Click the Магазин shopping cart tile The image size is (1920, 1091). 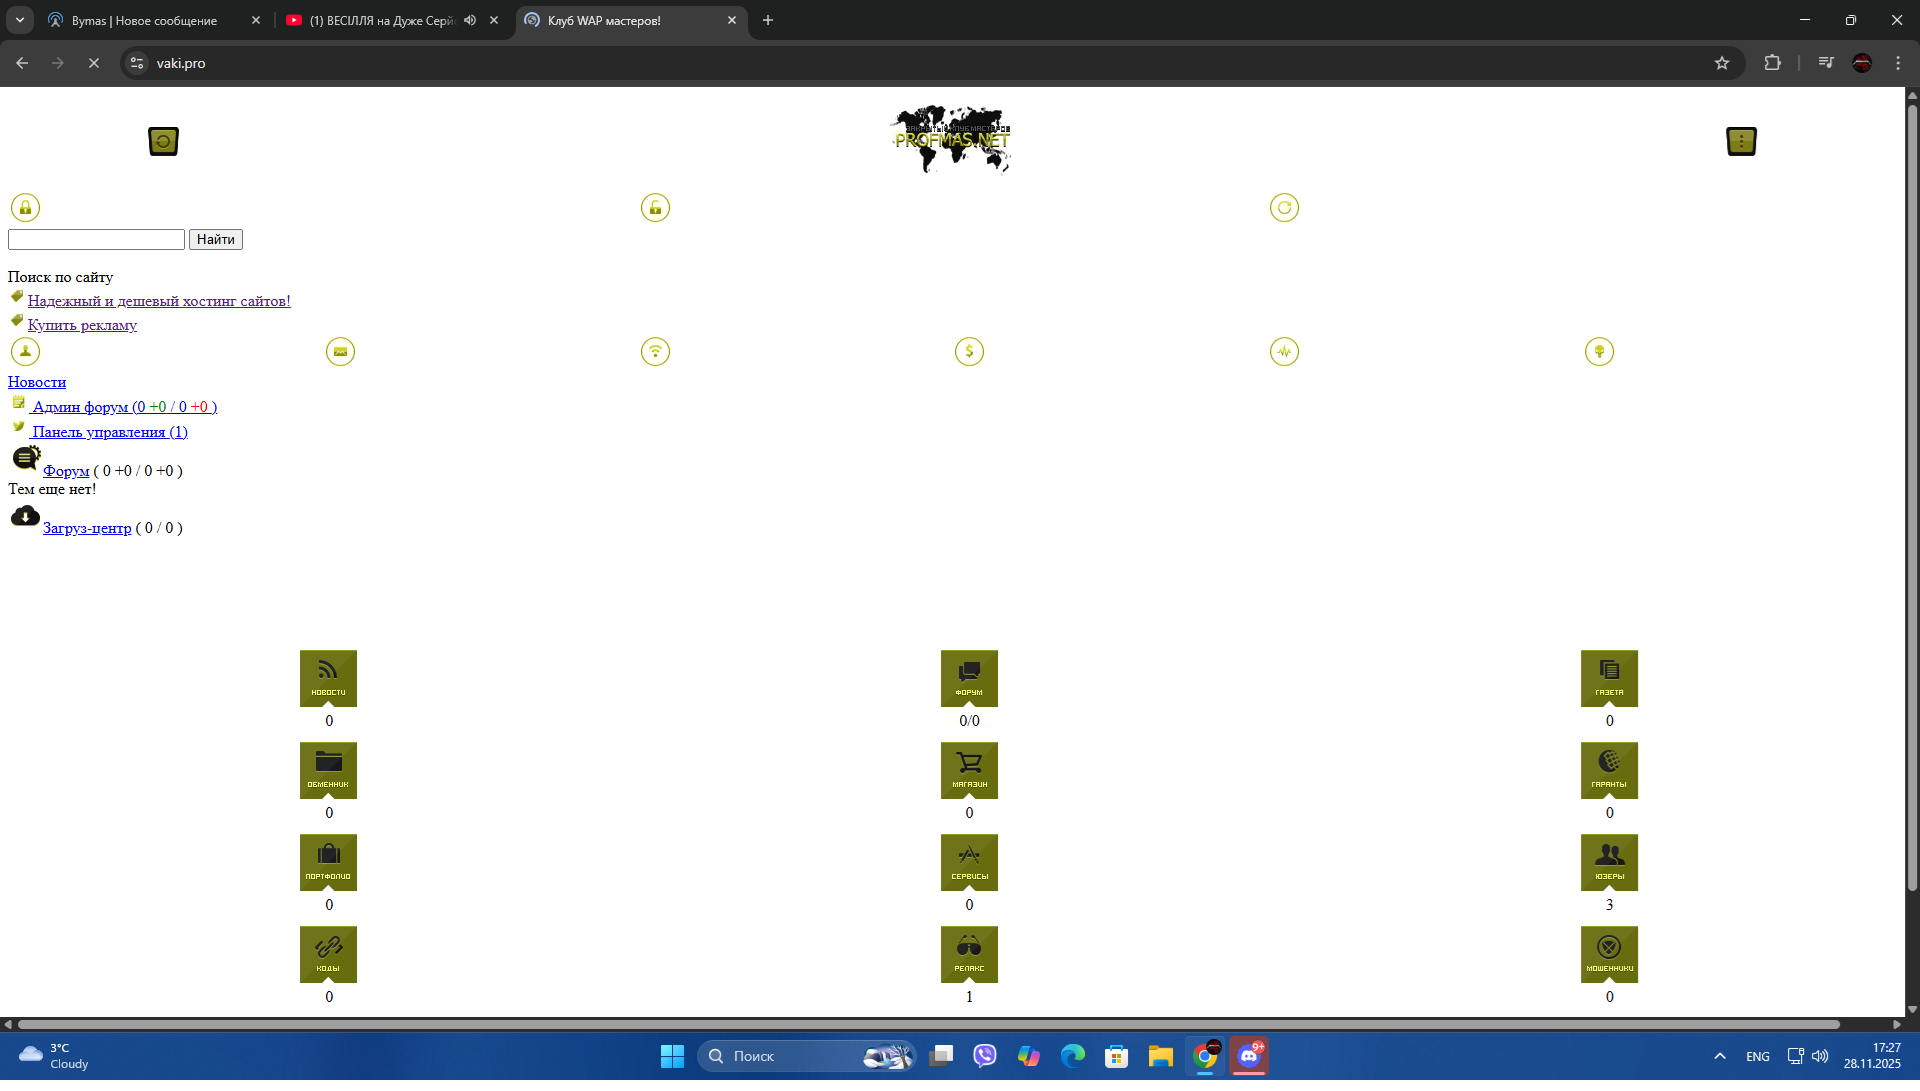(x=968, y=769)
